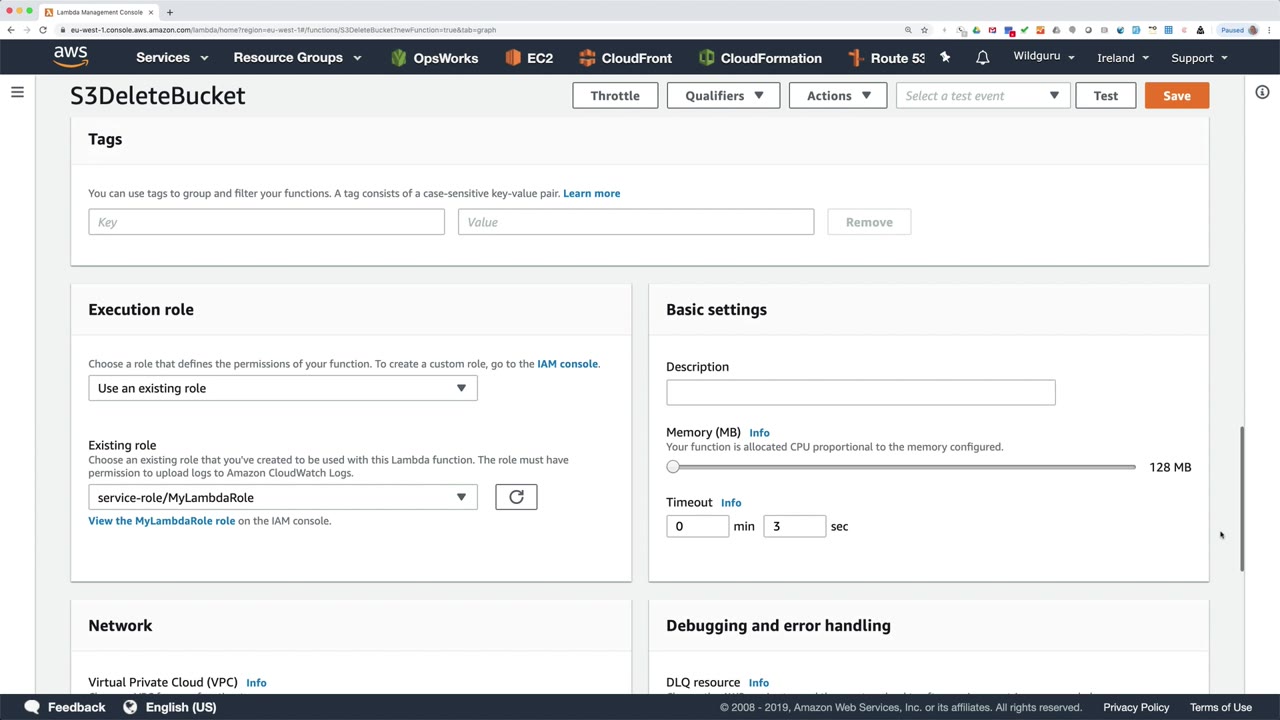This screenshot has height=720, width=1280.
Task: Click the green checkmark extension icon
Action: [x=1024, y=30]
